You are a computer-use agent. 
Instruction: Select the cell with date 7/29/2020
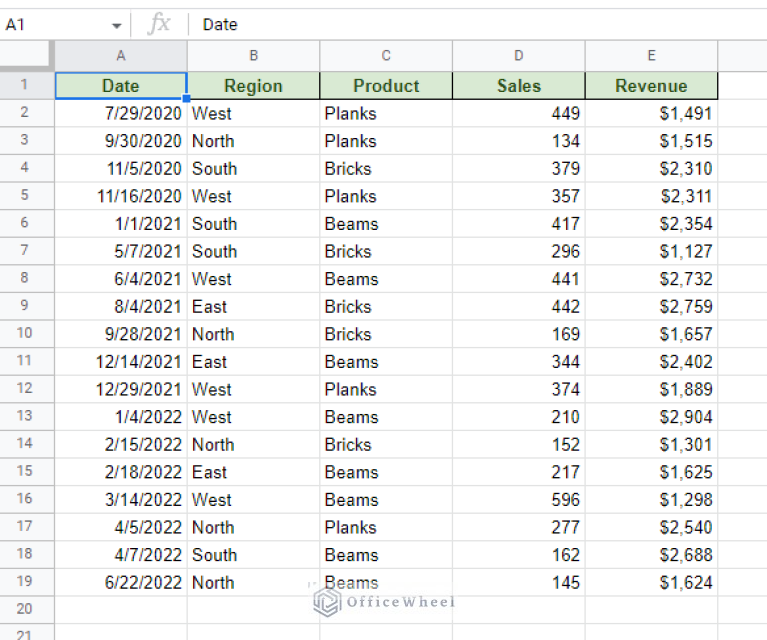point(121,114)
